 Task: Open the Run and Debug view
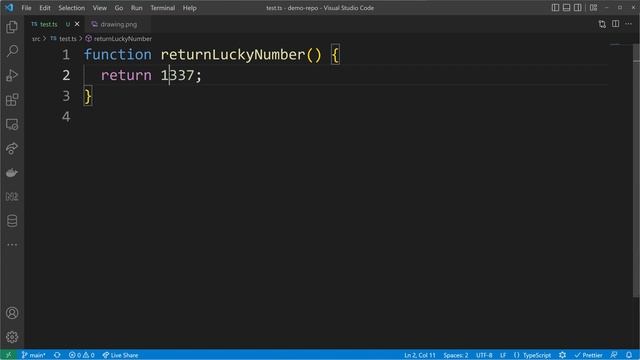tap(12, 76)
